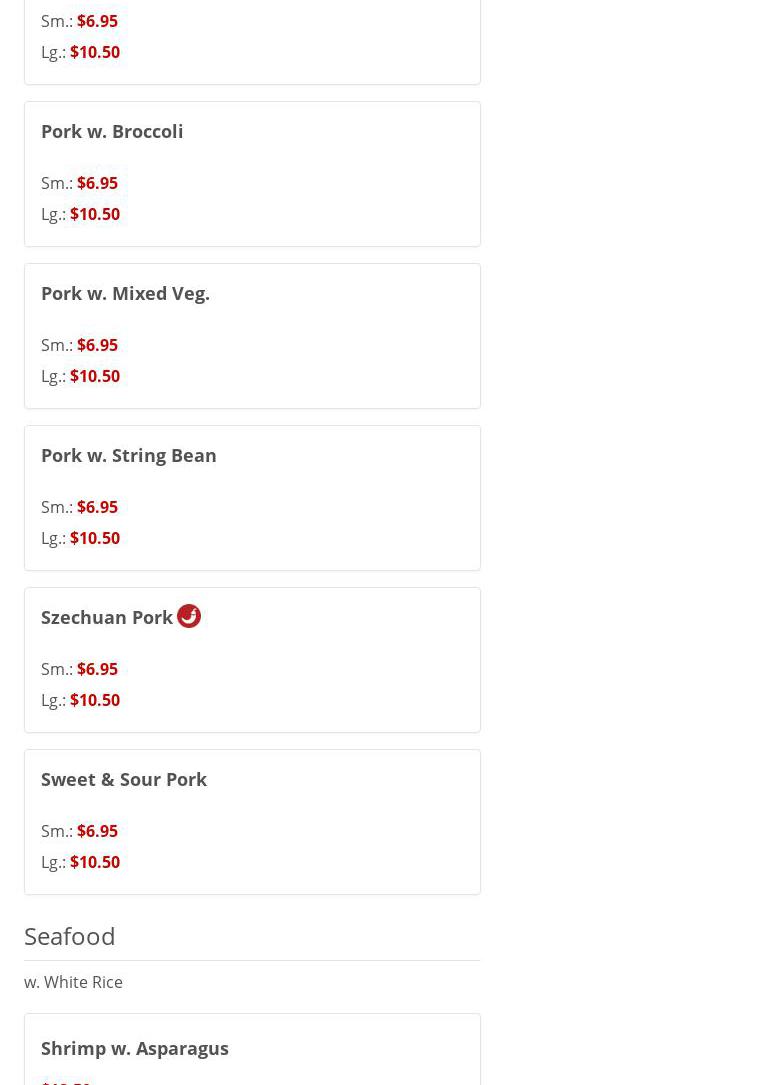Open Shrimp w. Asparagus item
770x1085 pixels.
[135, 1048]
